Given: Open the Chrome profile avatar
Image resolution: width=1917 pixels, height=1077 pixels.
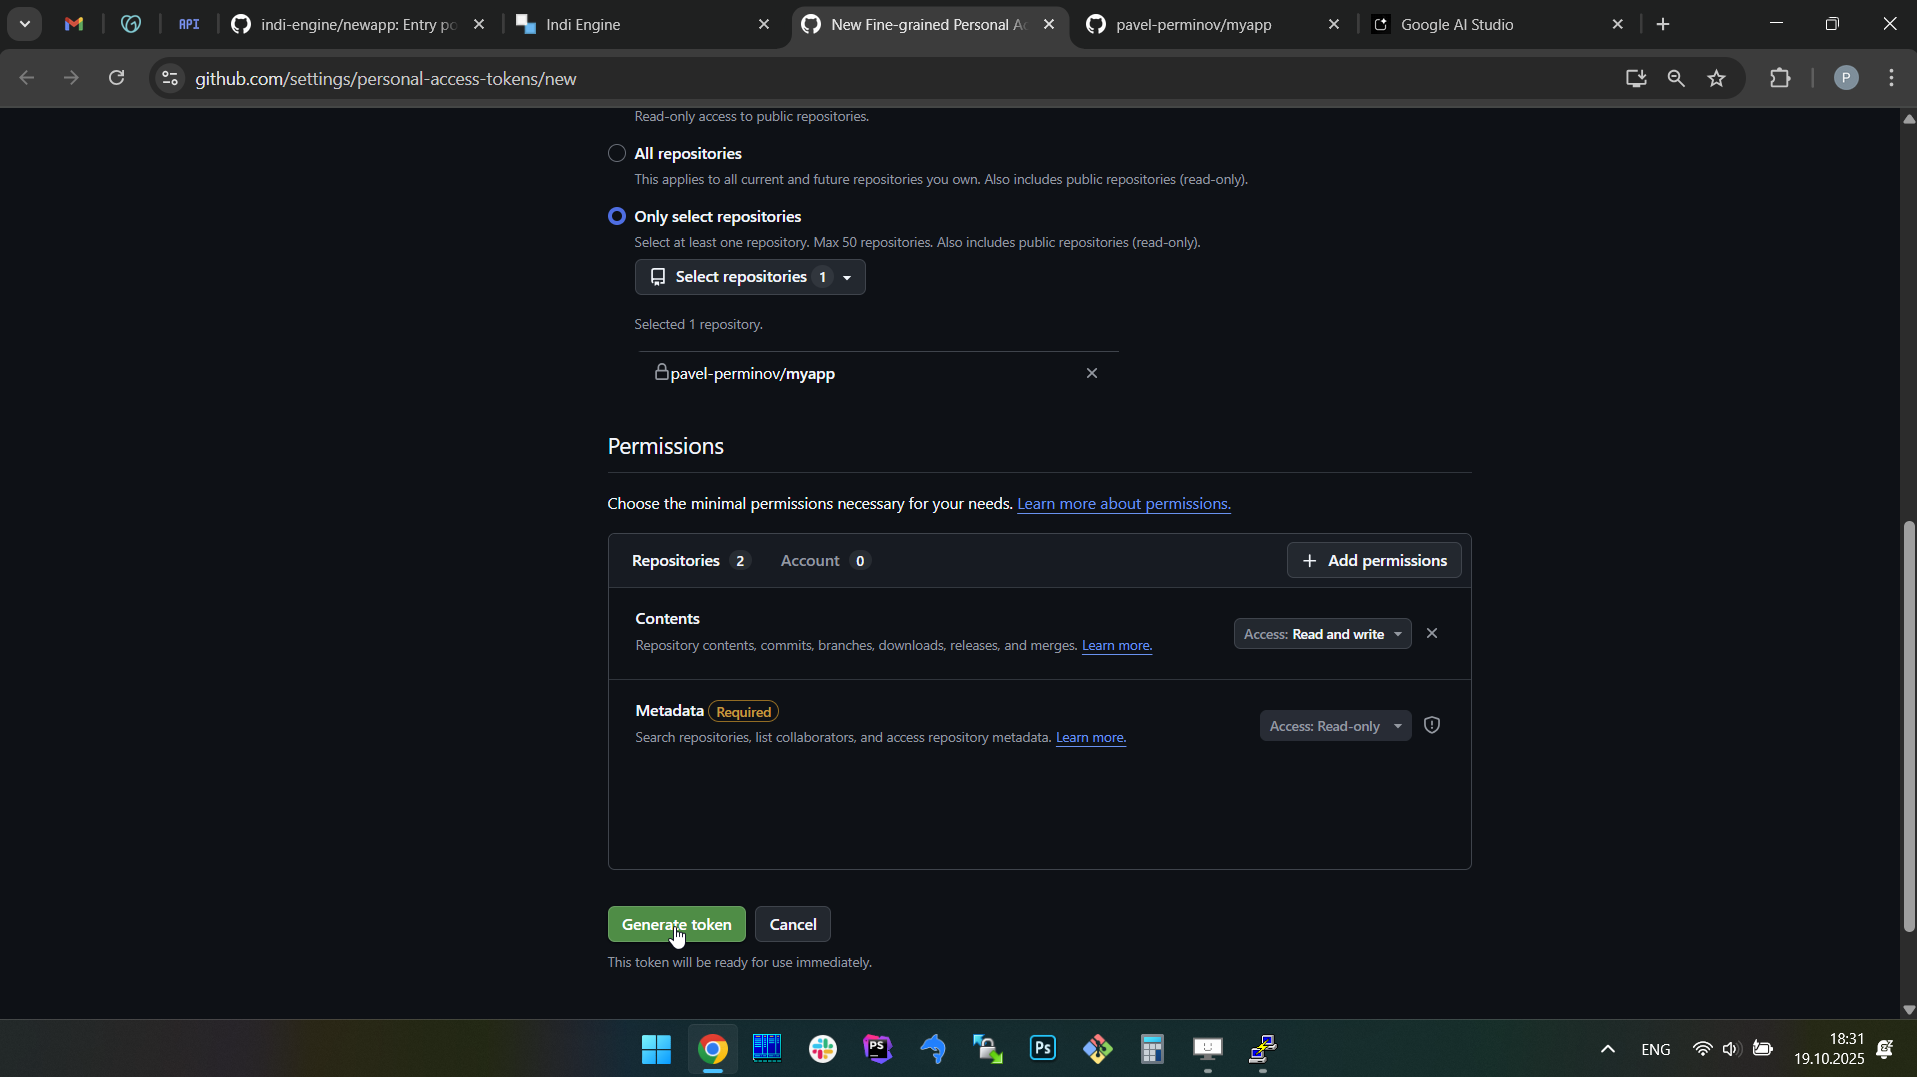Looking at the screenshot, I should click(1846, 79).
